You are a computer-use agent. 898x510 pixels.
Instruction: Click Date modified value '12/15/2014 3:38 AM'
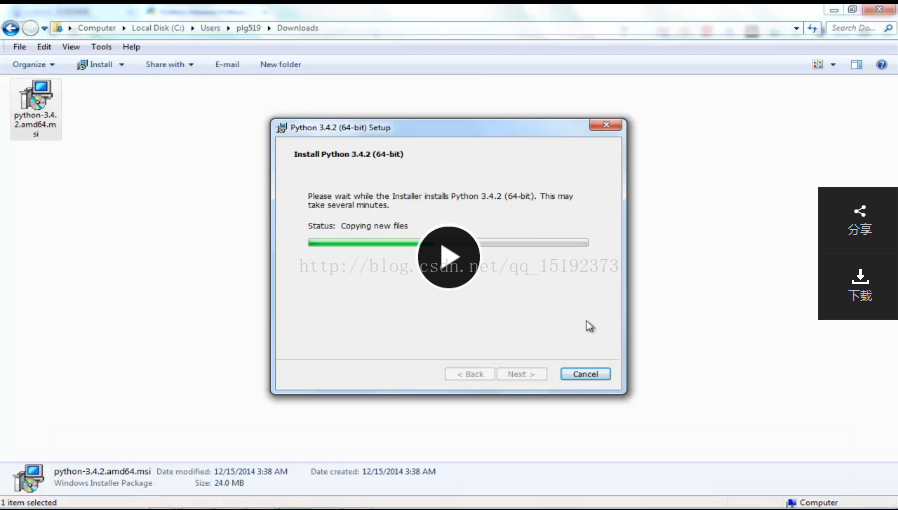coord(251,472)
